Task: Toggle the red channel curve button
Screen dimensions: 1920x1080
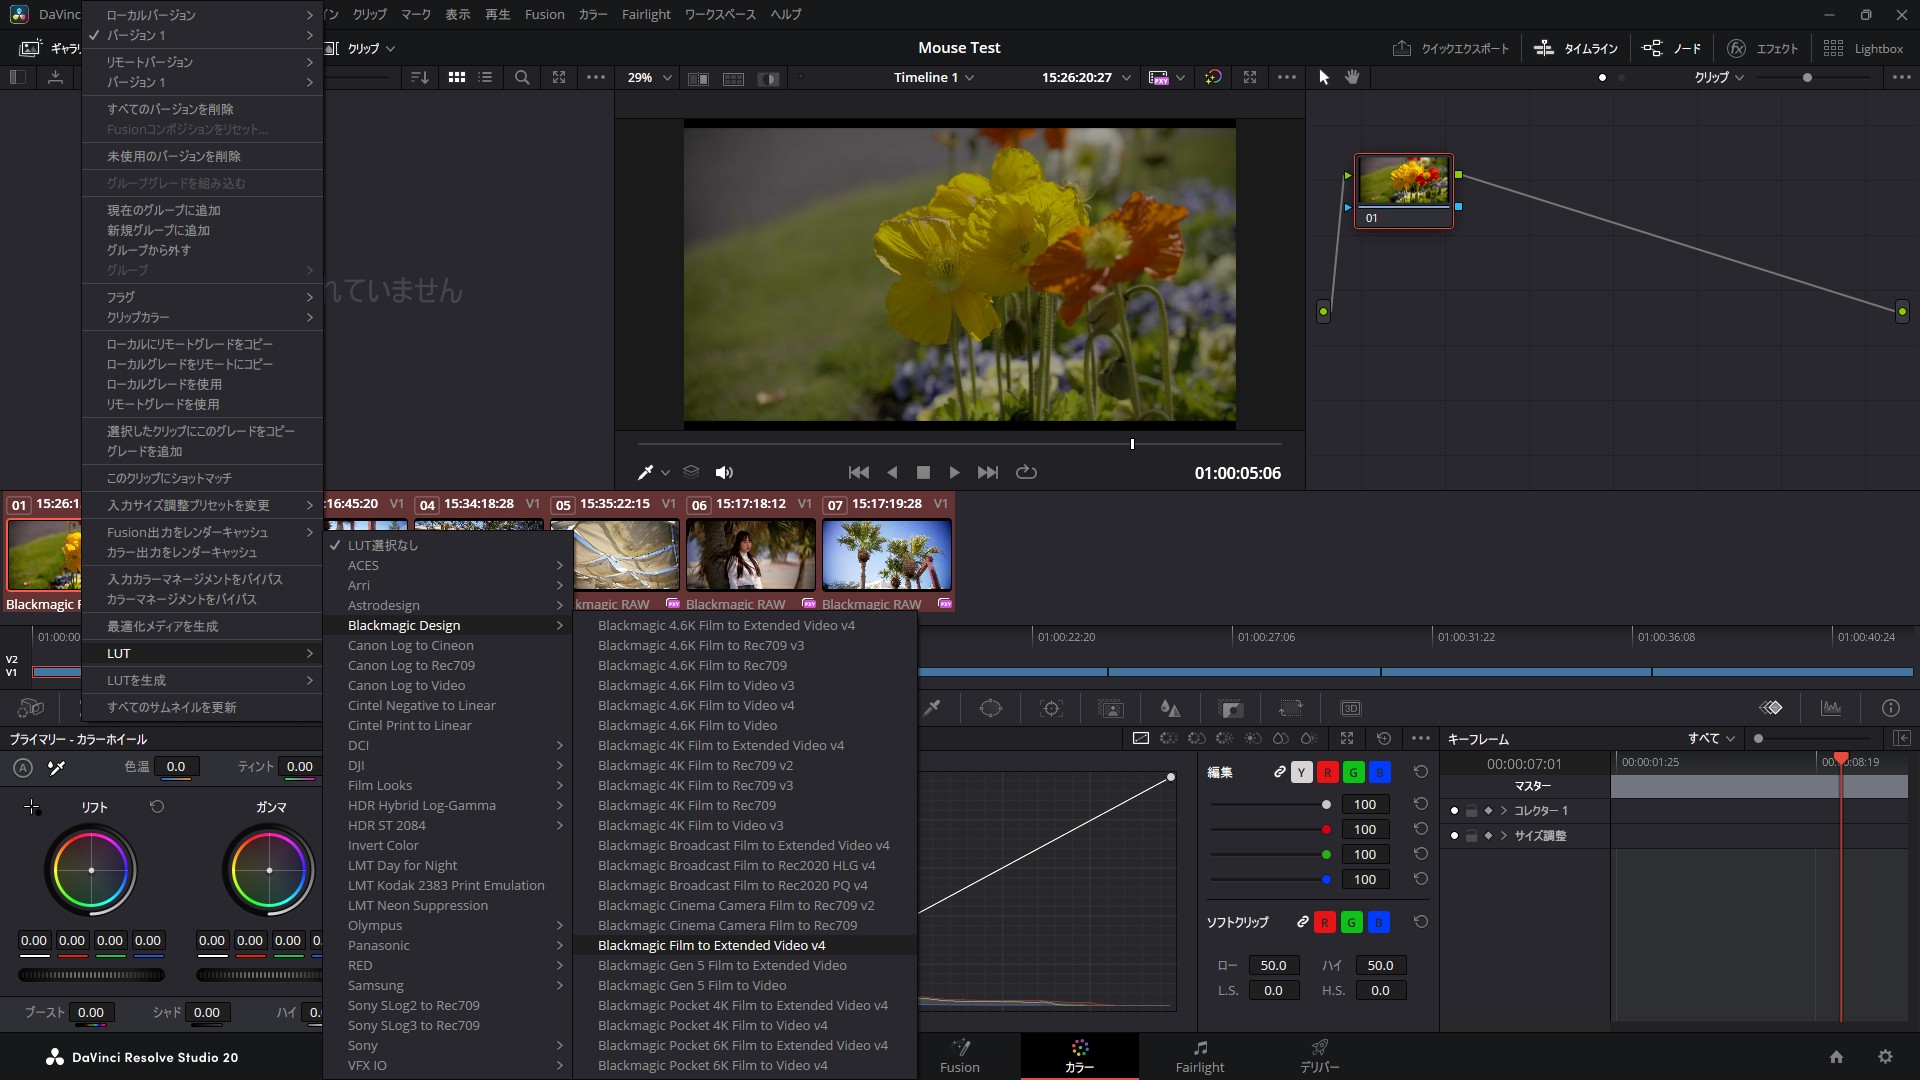Action: pos(1327,772)
